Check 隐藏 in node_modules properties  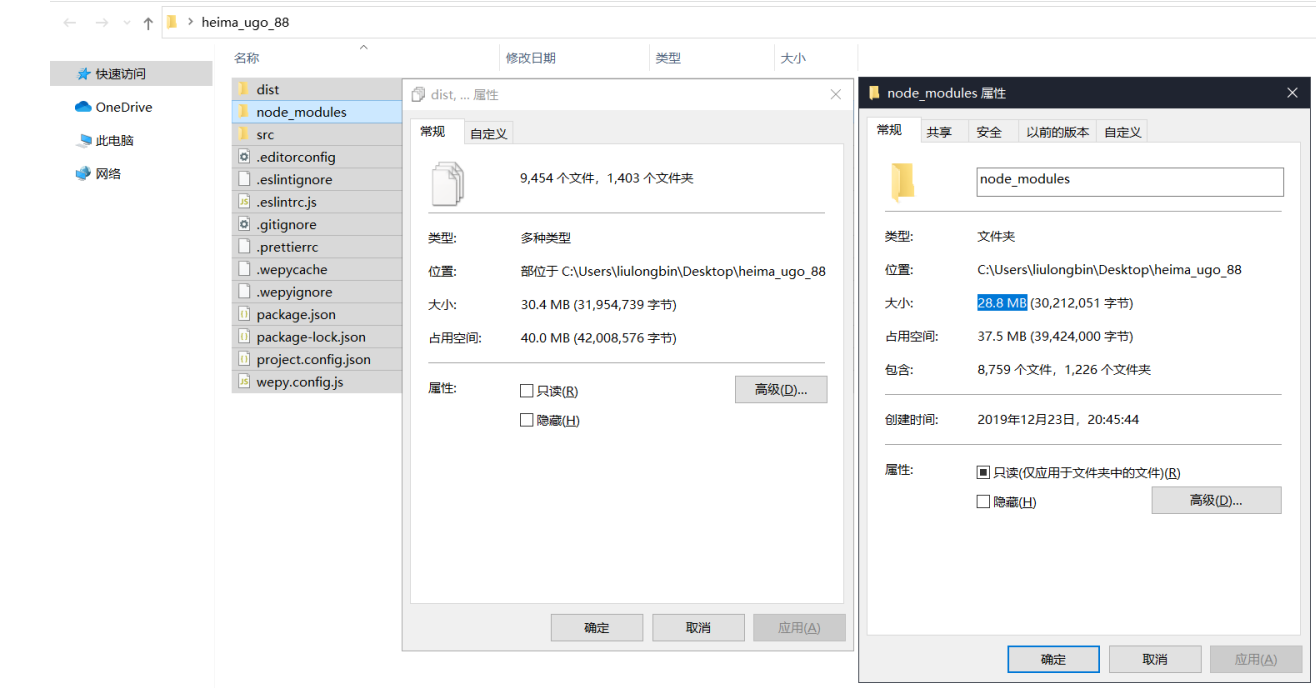tap(983, 502)
